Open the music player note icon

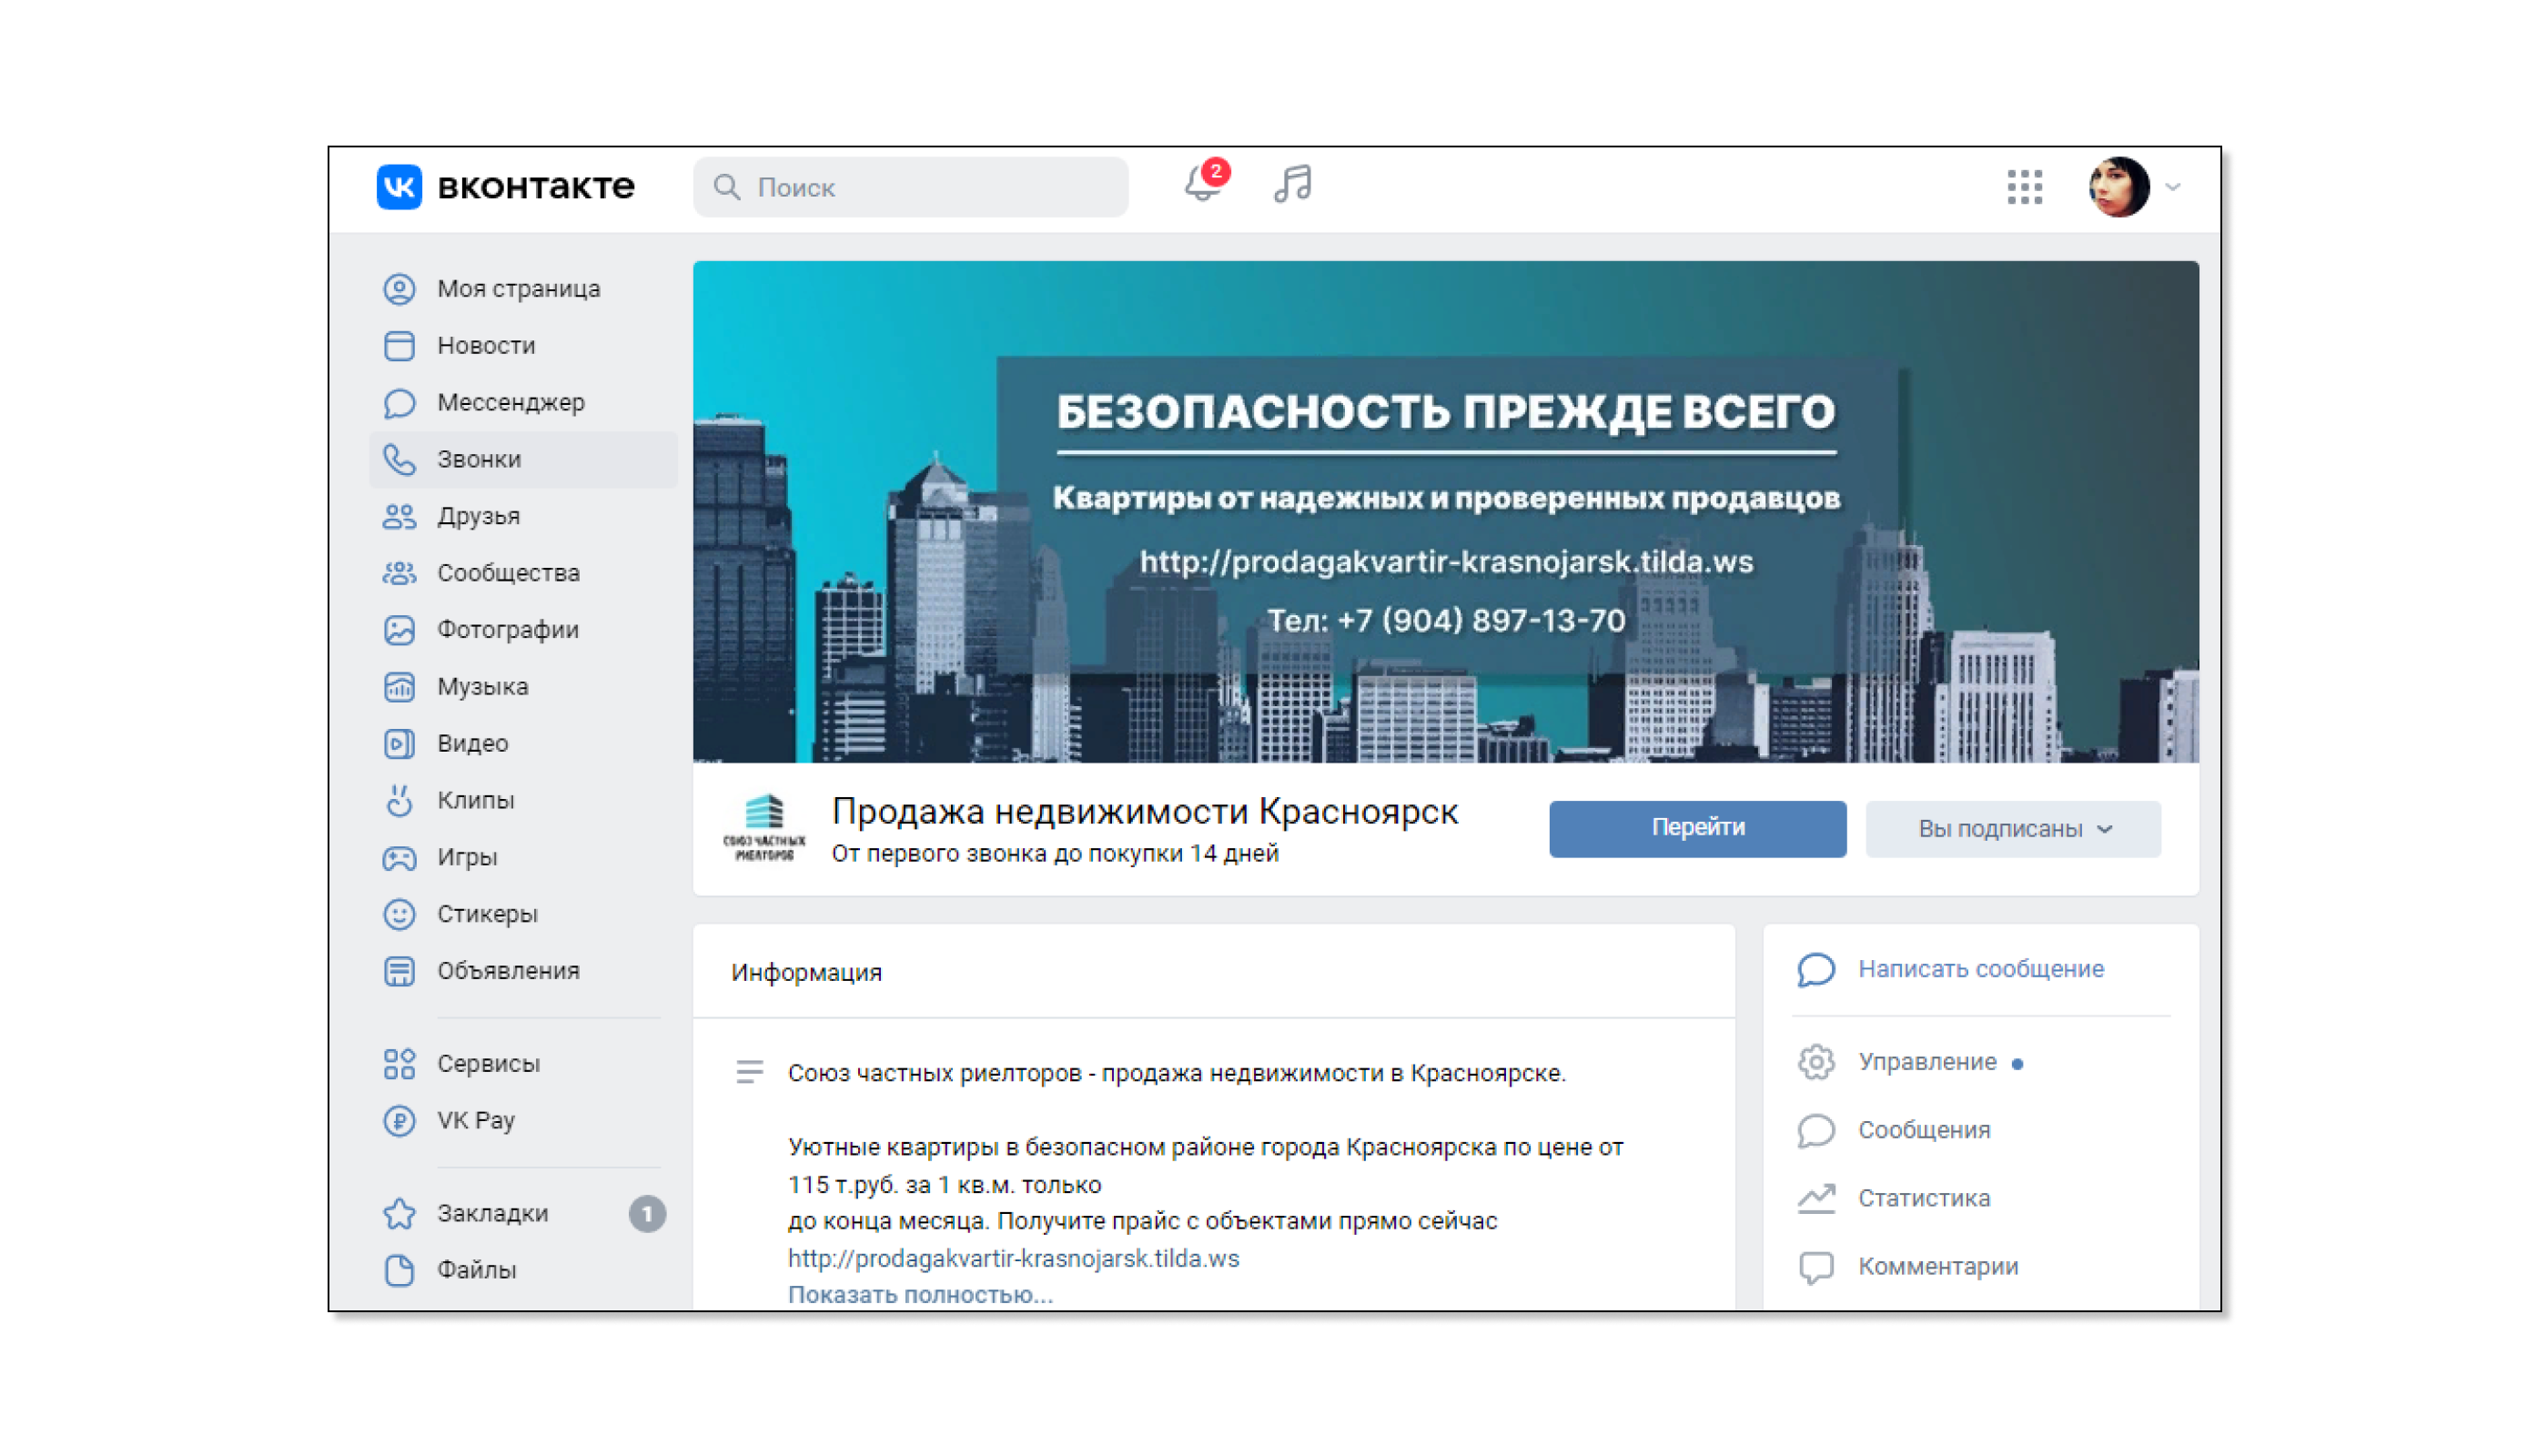pos(1291,184)
